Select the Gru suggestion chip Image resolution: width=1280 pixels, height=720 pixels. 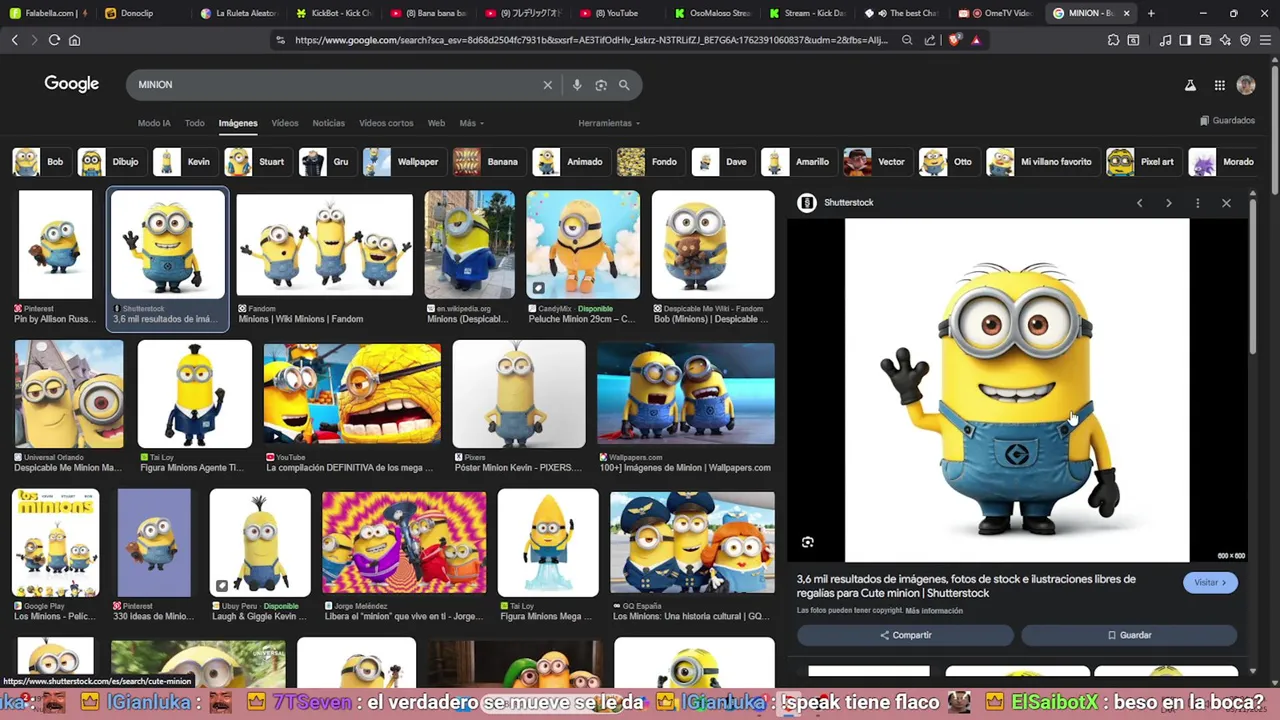pos(326,162)
